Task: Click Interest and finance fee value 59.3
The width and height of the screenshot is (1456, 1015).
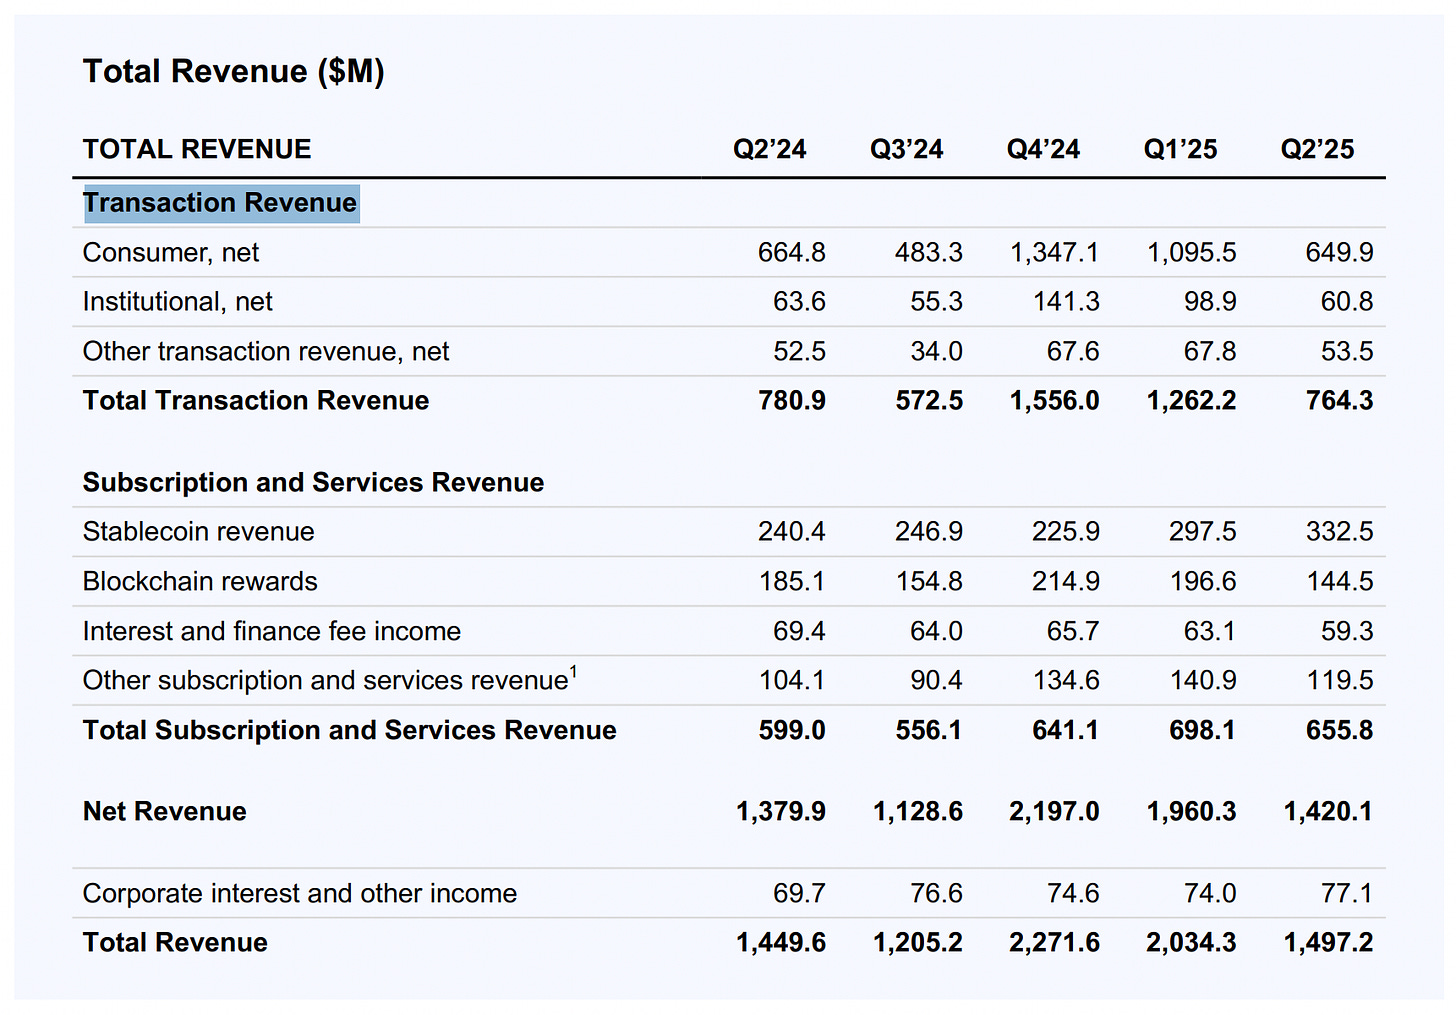Action: click(1347, 632)
